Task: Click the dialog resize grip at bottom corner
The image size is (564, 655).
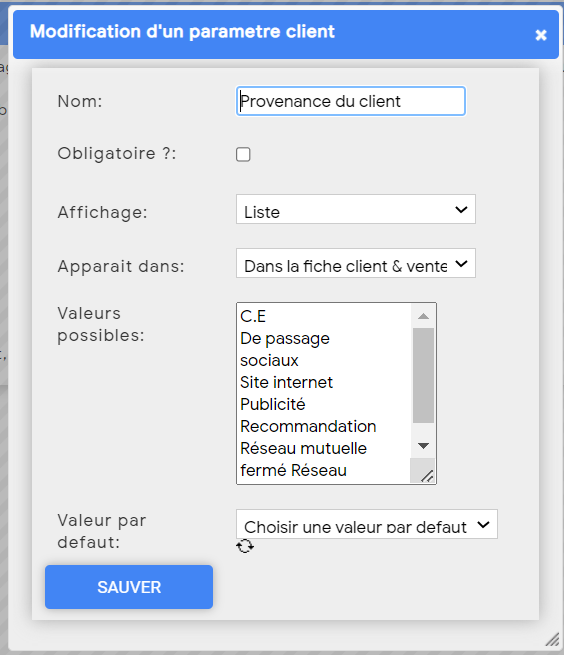Action: pyautogui.click(x=552, y=639)
